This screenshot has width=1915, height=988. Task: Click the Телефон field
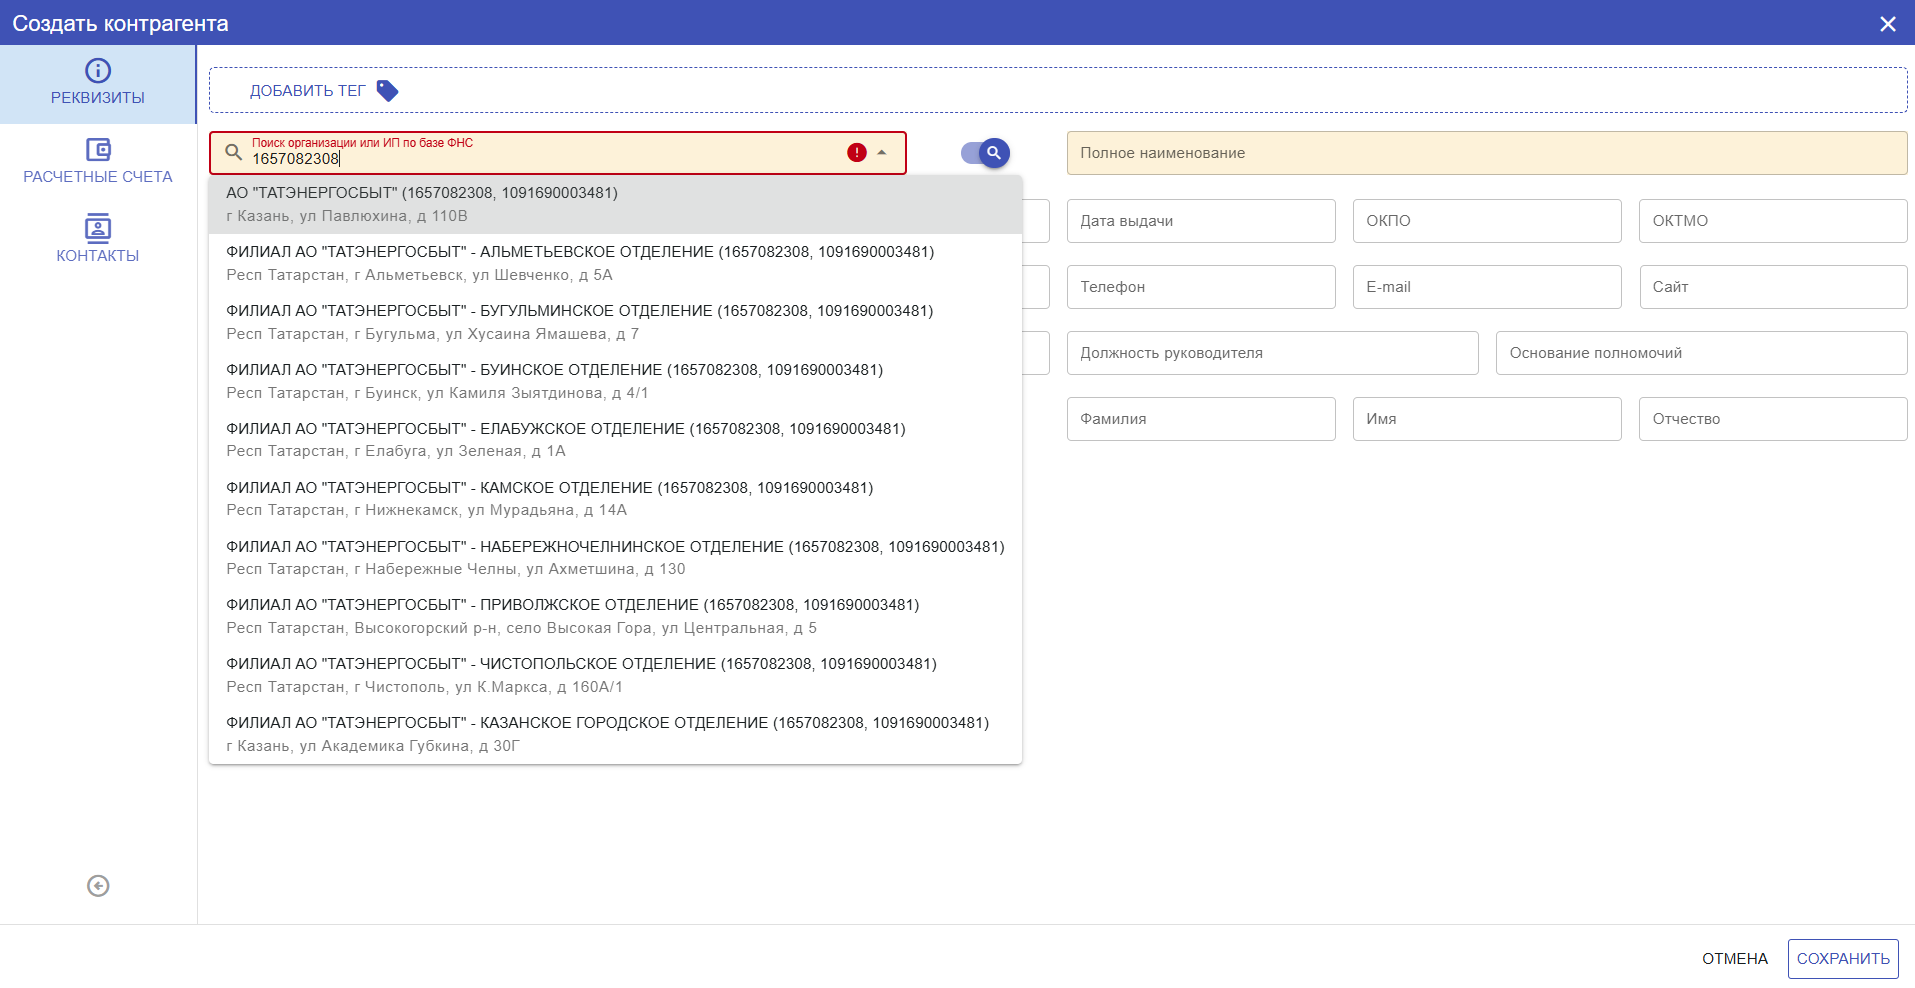click(1201, 287)
